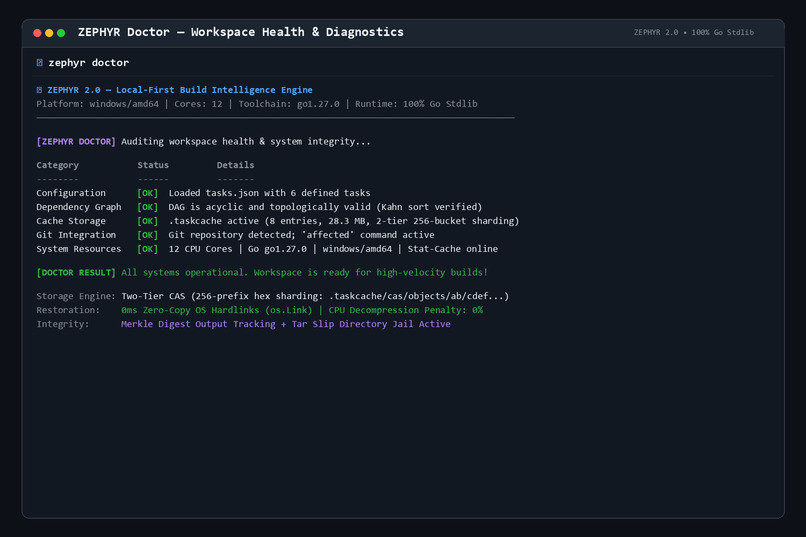Screen dimensions: 806x537
Task: Click the [OK] status for System Resources
Action: (148, 249)
